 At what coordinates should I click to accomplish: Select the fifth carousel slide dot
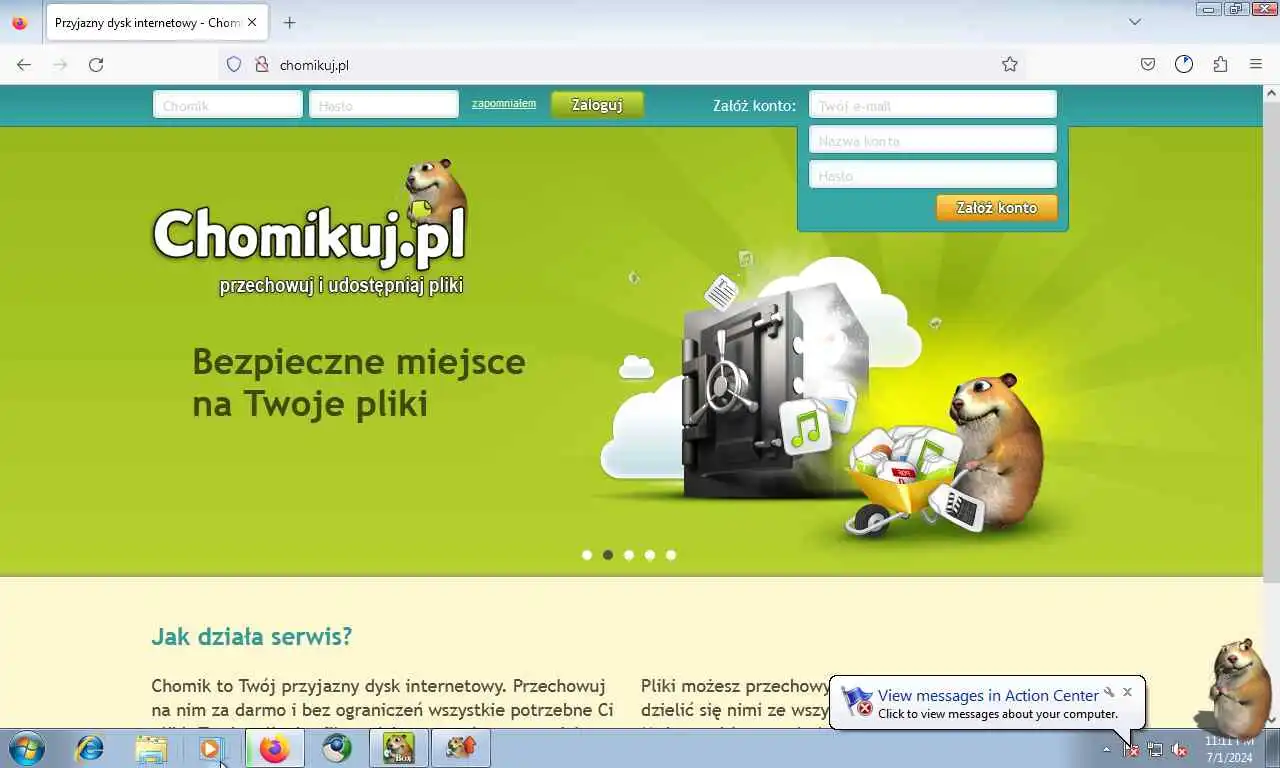pos(671,555)
